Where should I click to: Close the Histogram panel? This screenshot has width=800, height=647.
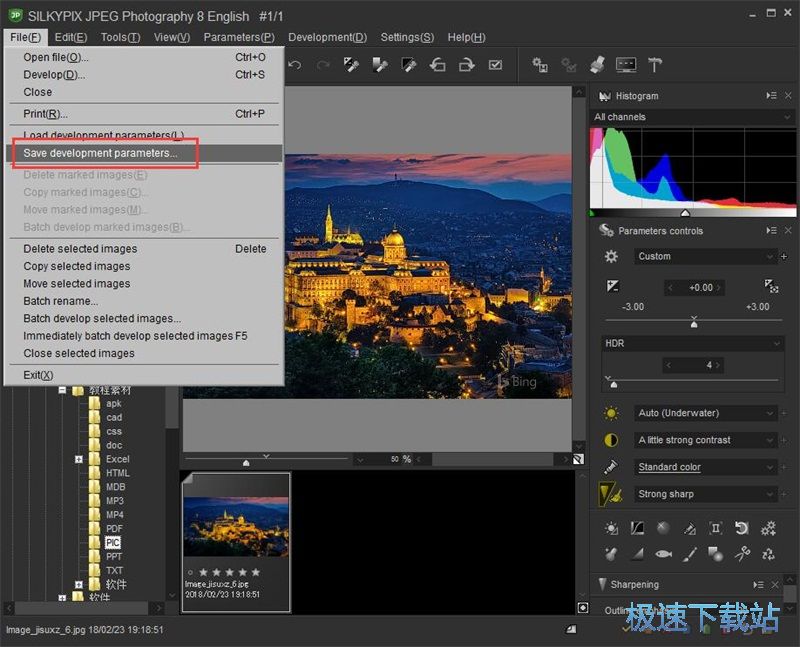click(x=789, y=96)
